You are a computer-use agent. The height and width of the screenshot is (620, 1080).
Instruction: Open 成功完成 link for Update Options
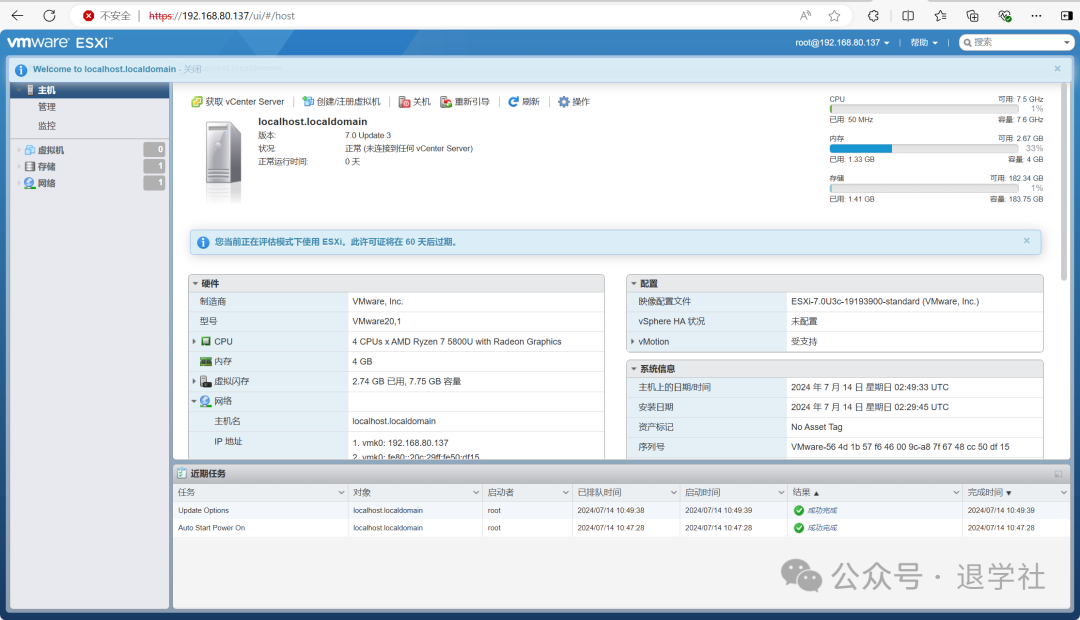pos(822,510)
